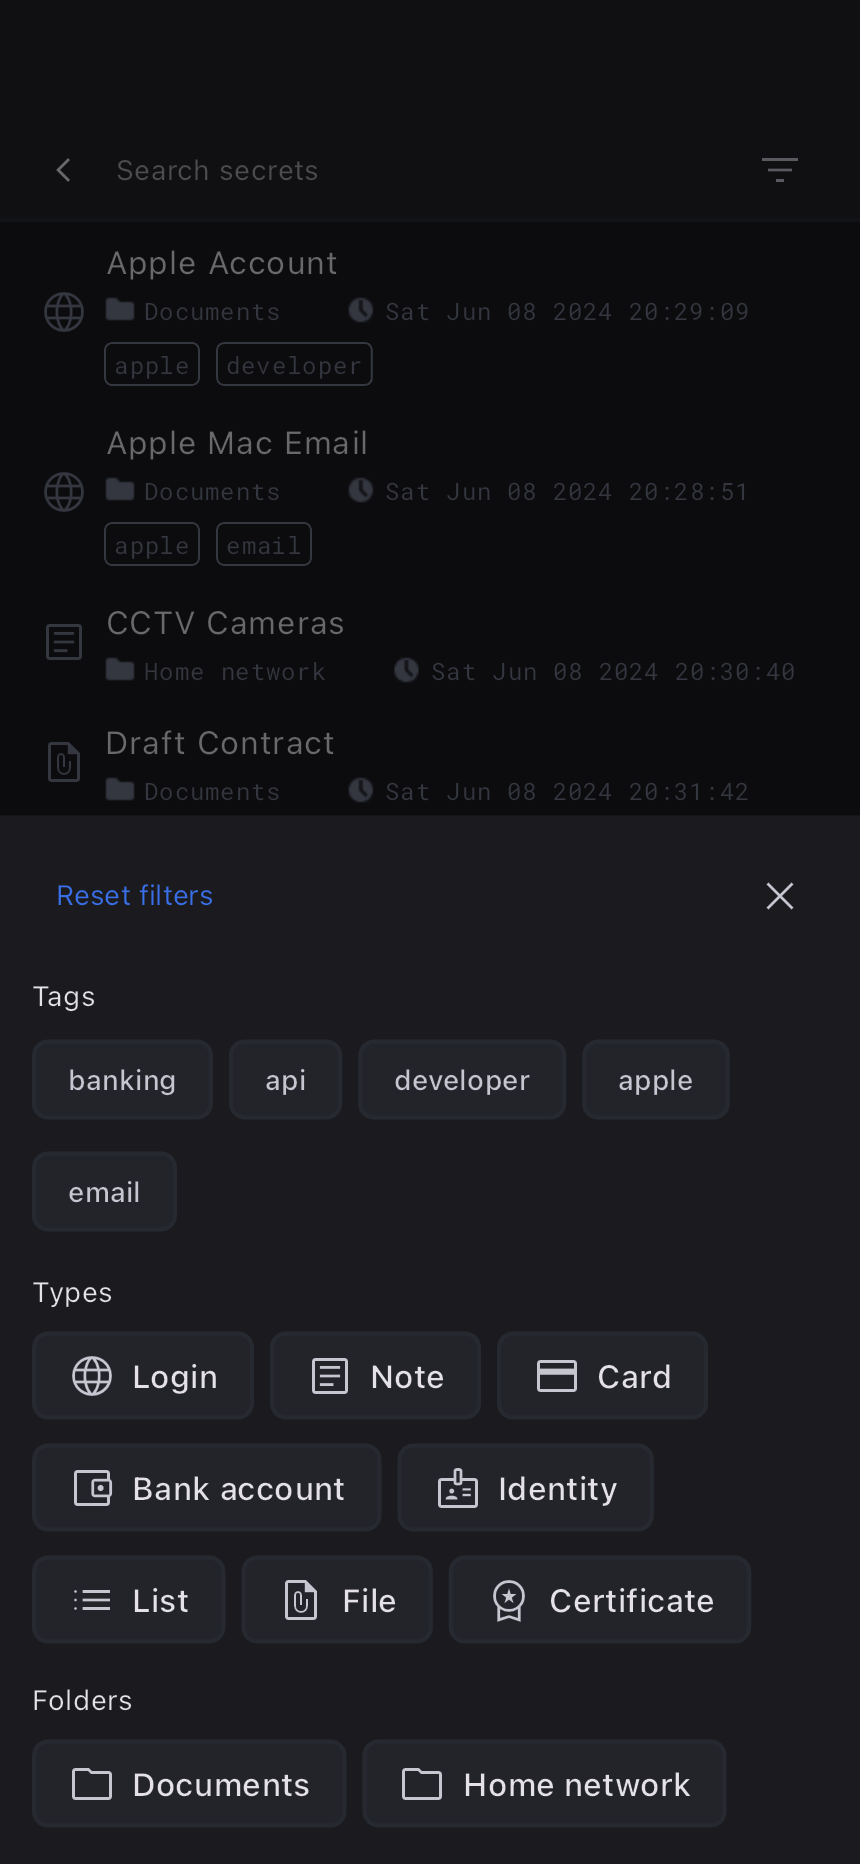Open the filter options icon

coord(779,170)
